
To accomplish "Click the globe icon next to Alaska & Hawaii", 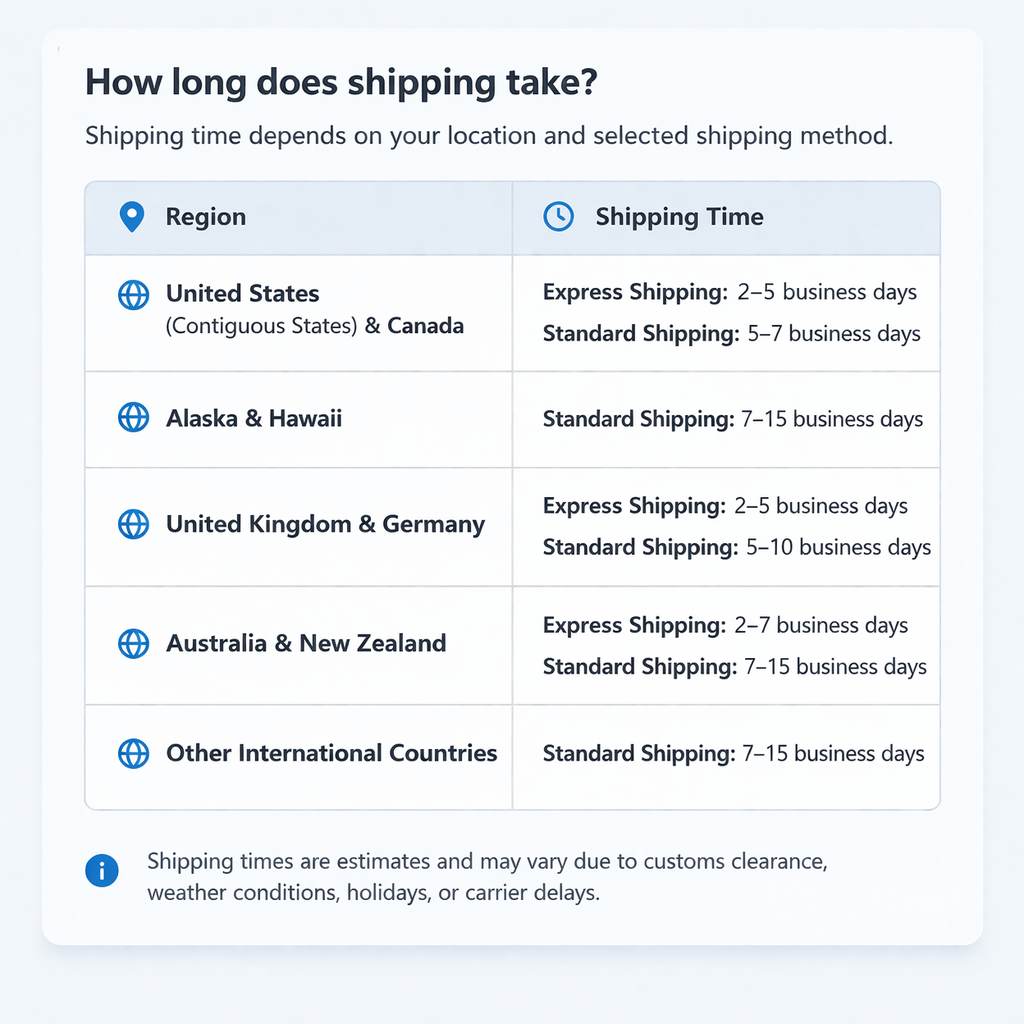I will (x=133, y=418).
